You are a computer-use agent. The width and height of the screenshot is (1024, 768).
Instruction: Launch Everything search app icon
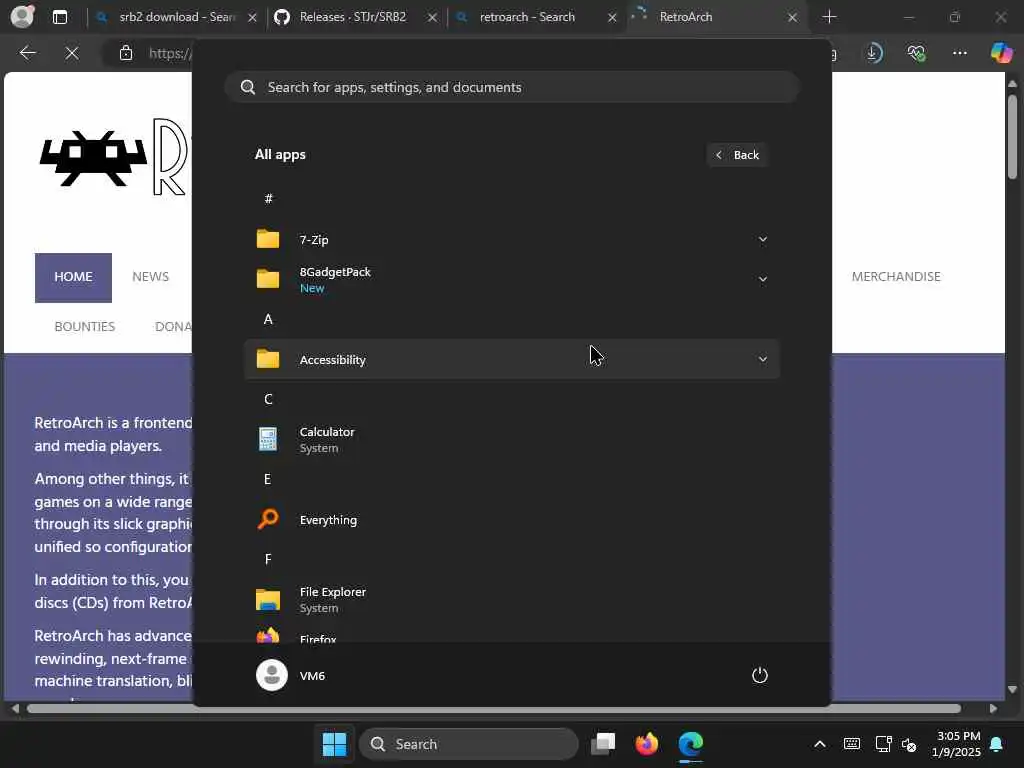click(x=268, y=519)
